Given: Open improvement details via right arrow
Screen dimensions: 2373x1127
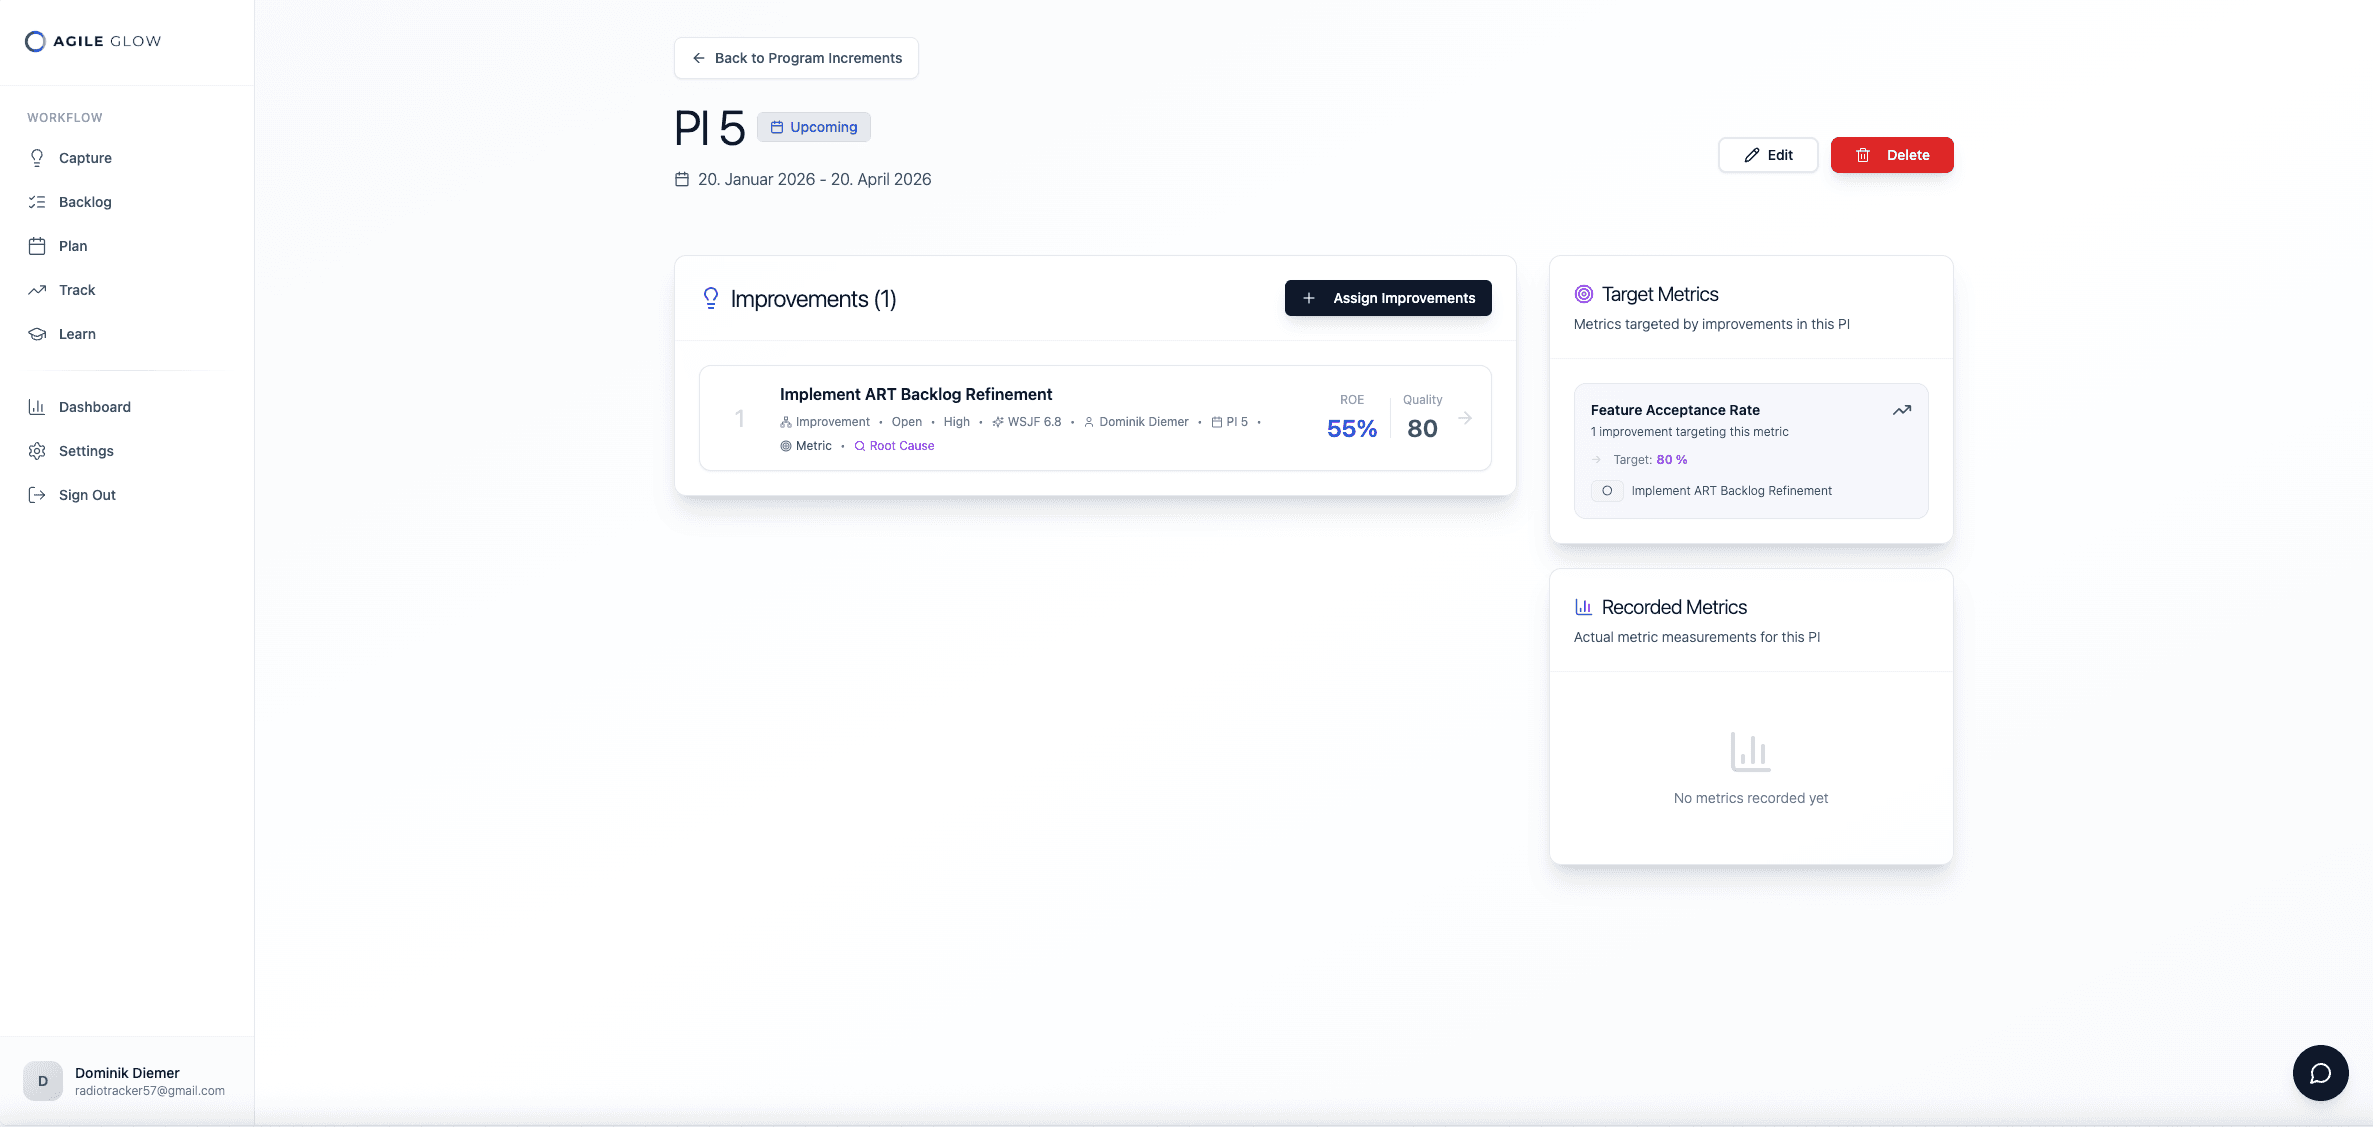Looking at the screenshot, I should pyautogui.click(x=1465, y=418).
